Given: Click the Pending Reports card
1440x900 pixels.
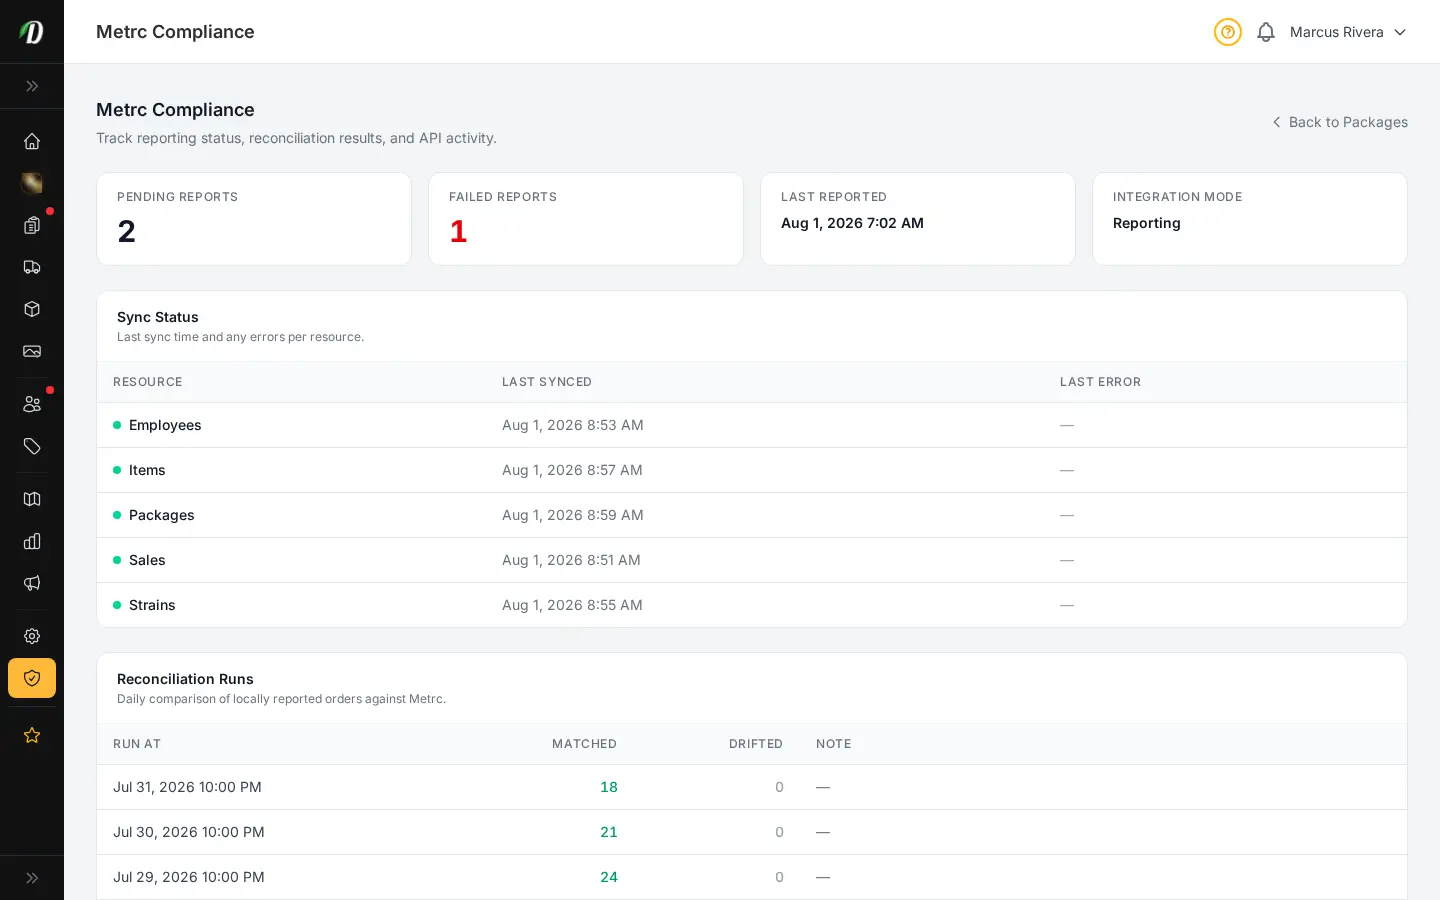Looking at the screenshot, I should (x=254, y=219).
